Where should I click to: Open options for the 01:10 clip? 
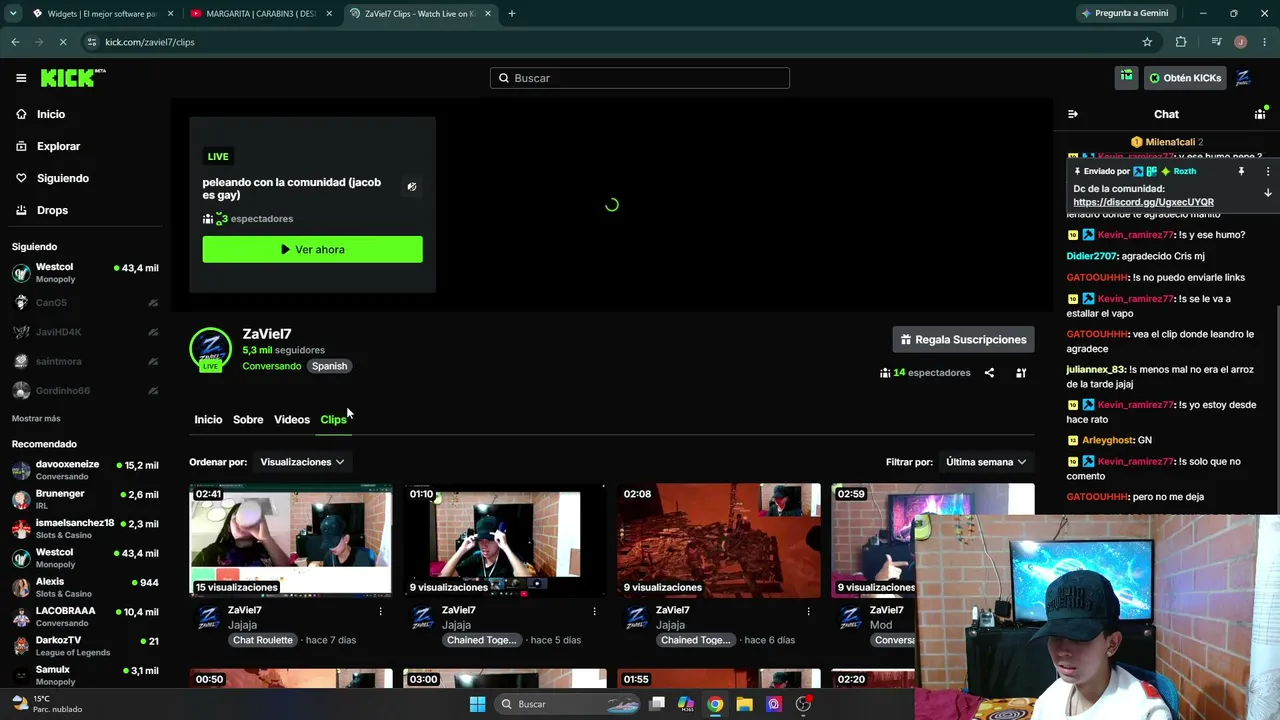click(x=594, y=611)
